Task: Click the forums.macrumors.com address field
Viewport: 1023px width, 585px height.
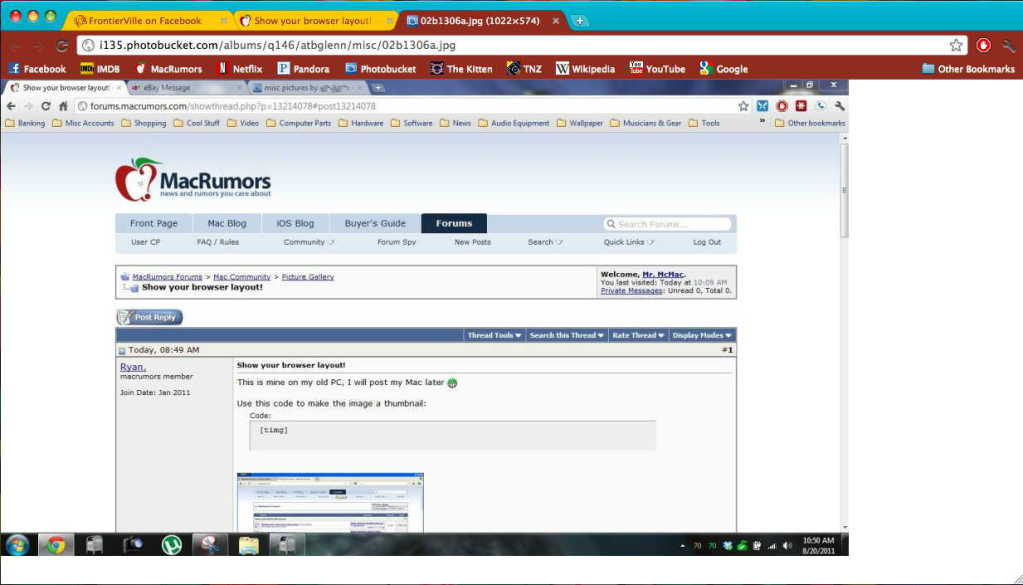Action: [x=412, y=106]
